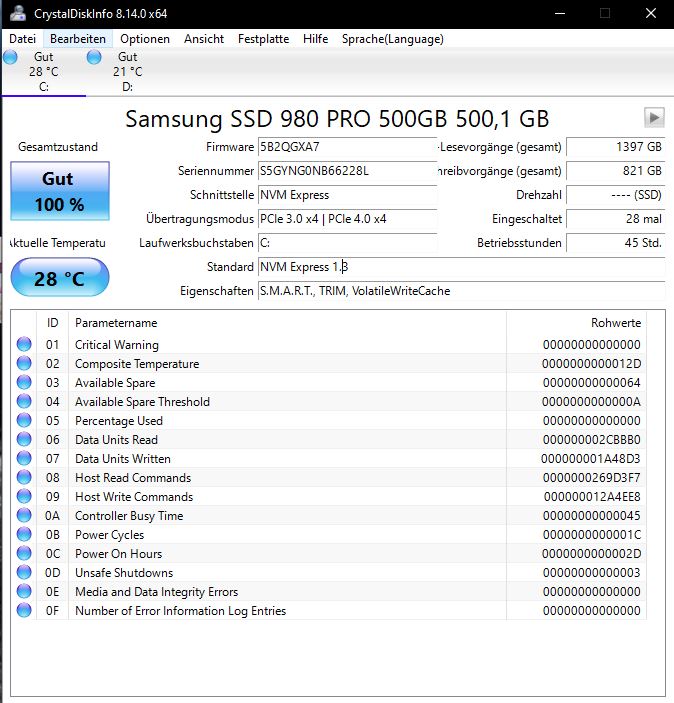Click the Schnittstelle field NVM Express
The width and height of the screenshot is (674, 703).
pyautogui.click(x=348, y=195)
